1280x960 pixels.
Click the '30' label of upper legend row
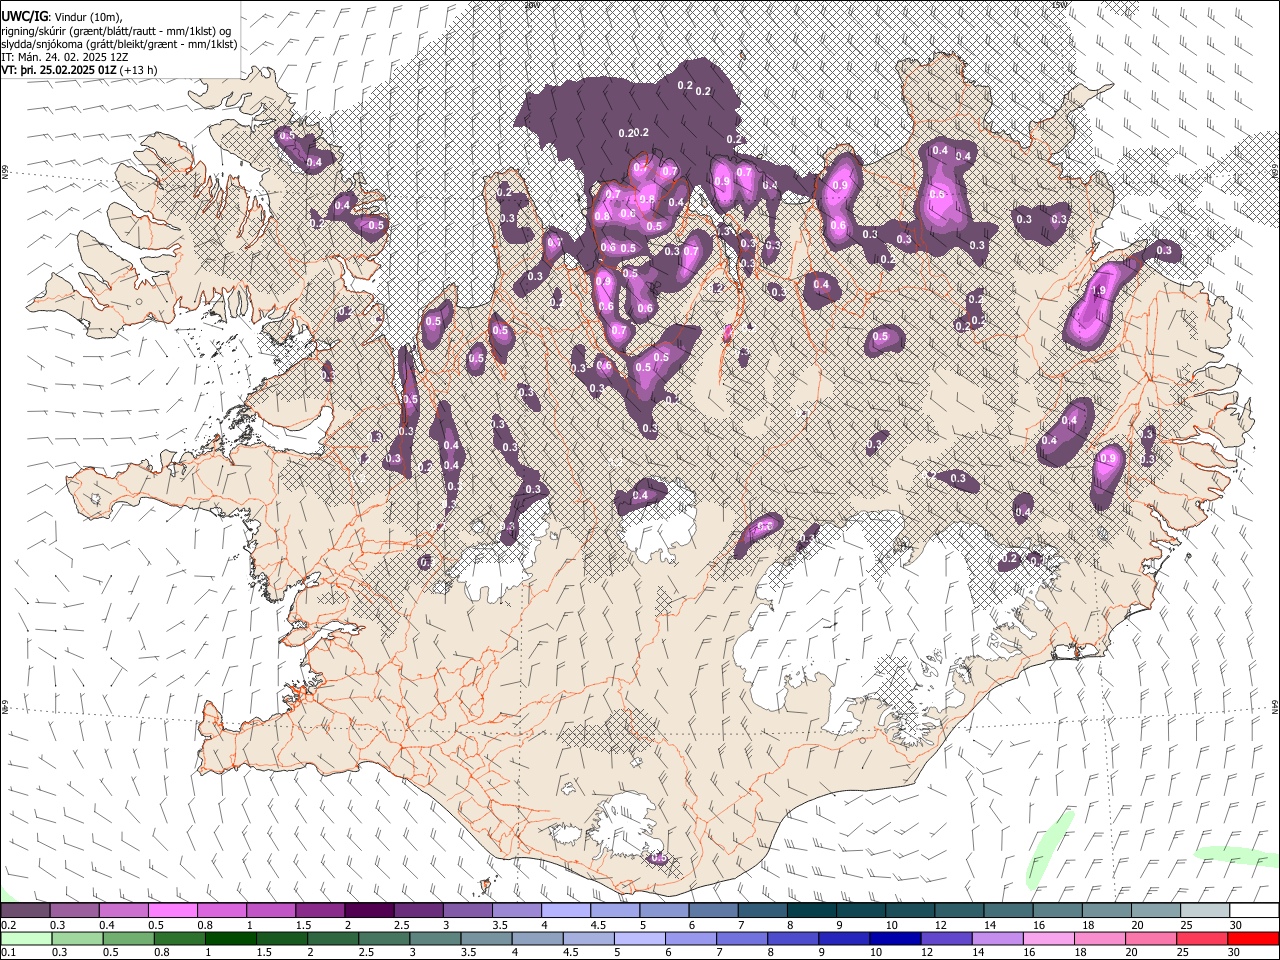point(1236,925)
